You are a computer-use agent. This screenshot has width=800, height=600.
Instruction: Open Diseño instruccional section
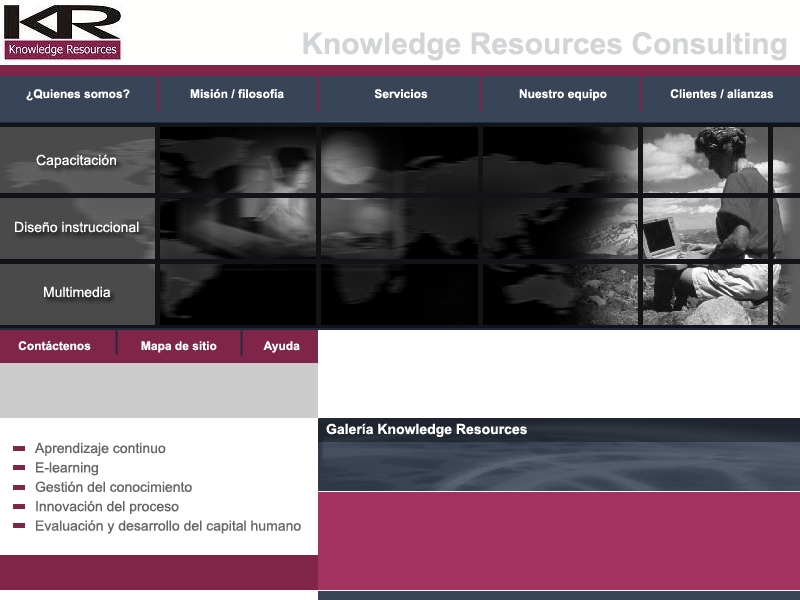77,228
